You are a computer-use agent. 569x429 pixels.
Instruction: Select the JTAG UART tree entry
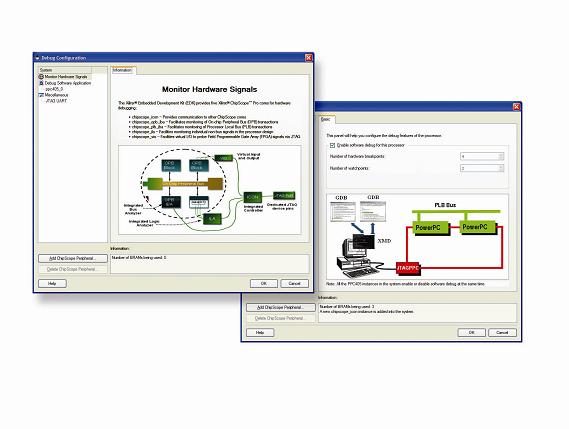click(x=56, y=101)
